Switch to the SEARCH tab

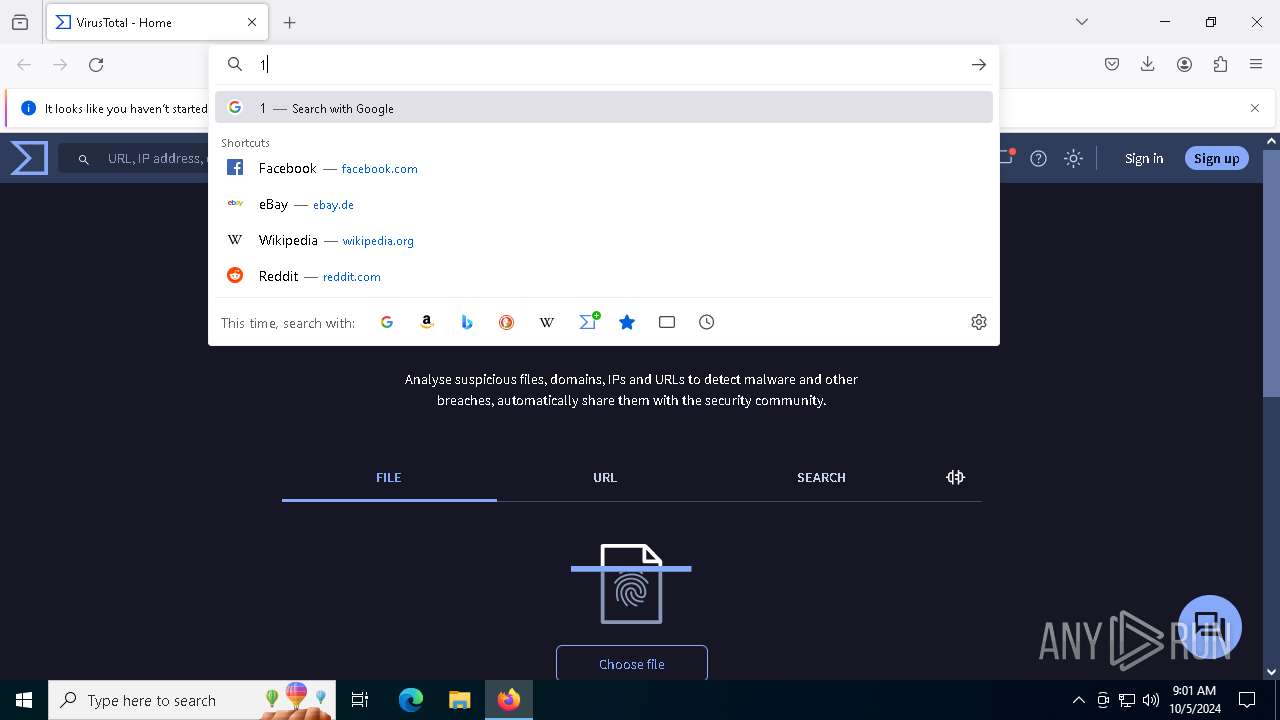tap(821, 478)
